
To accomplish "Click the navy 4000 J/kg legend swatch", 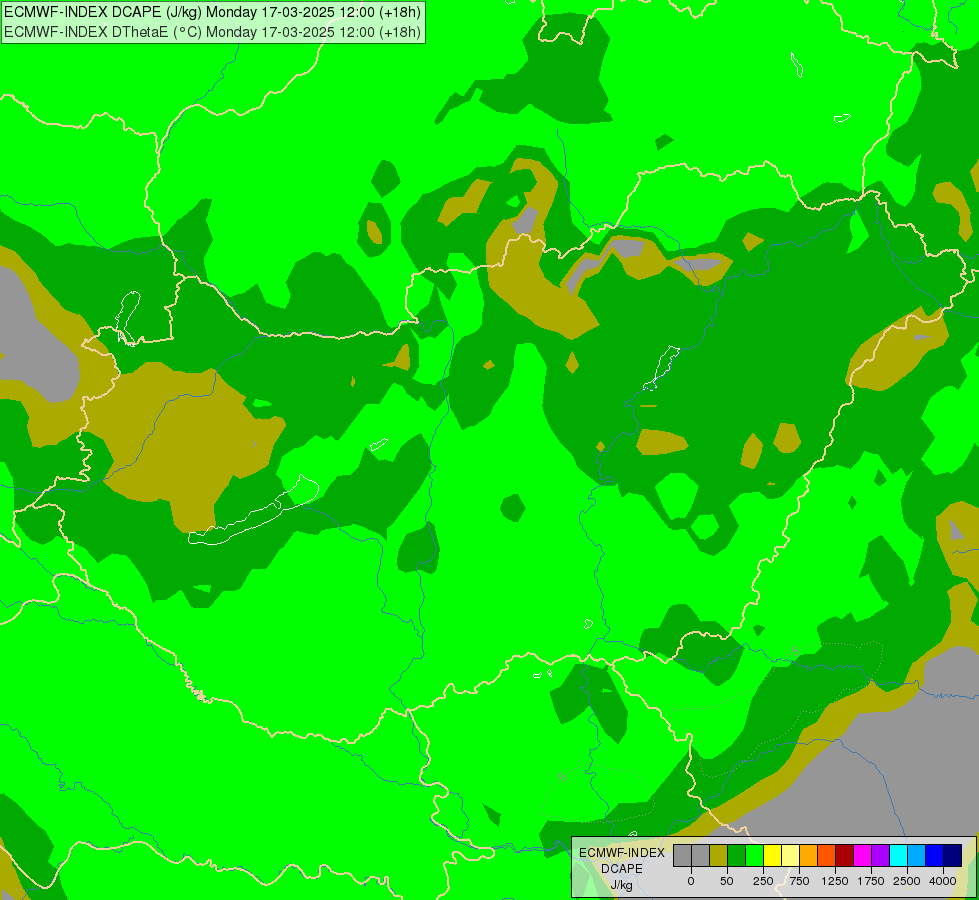I will (x=953, y=856).
